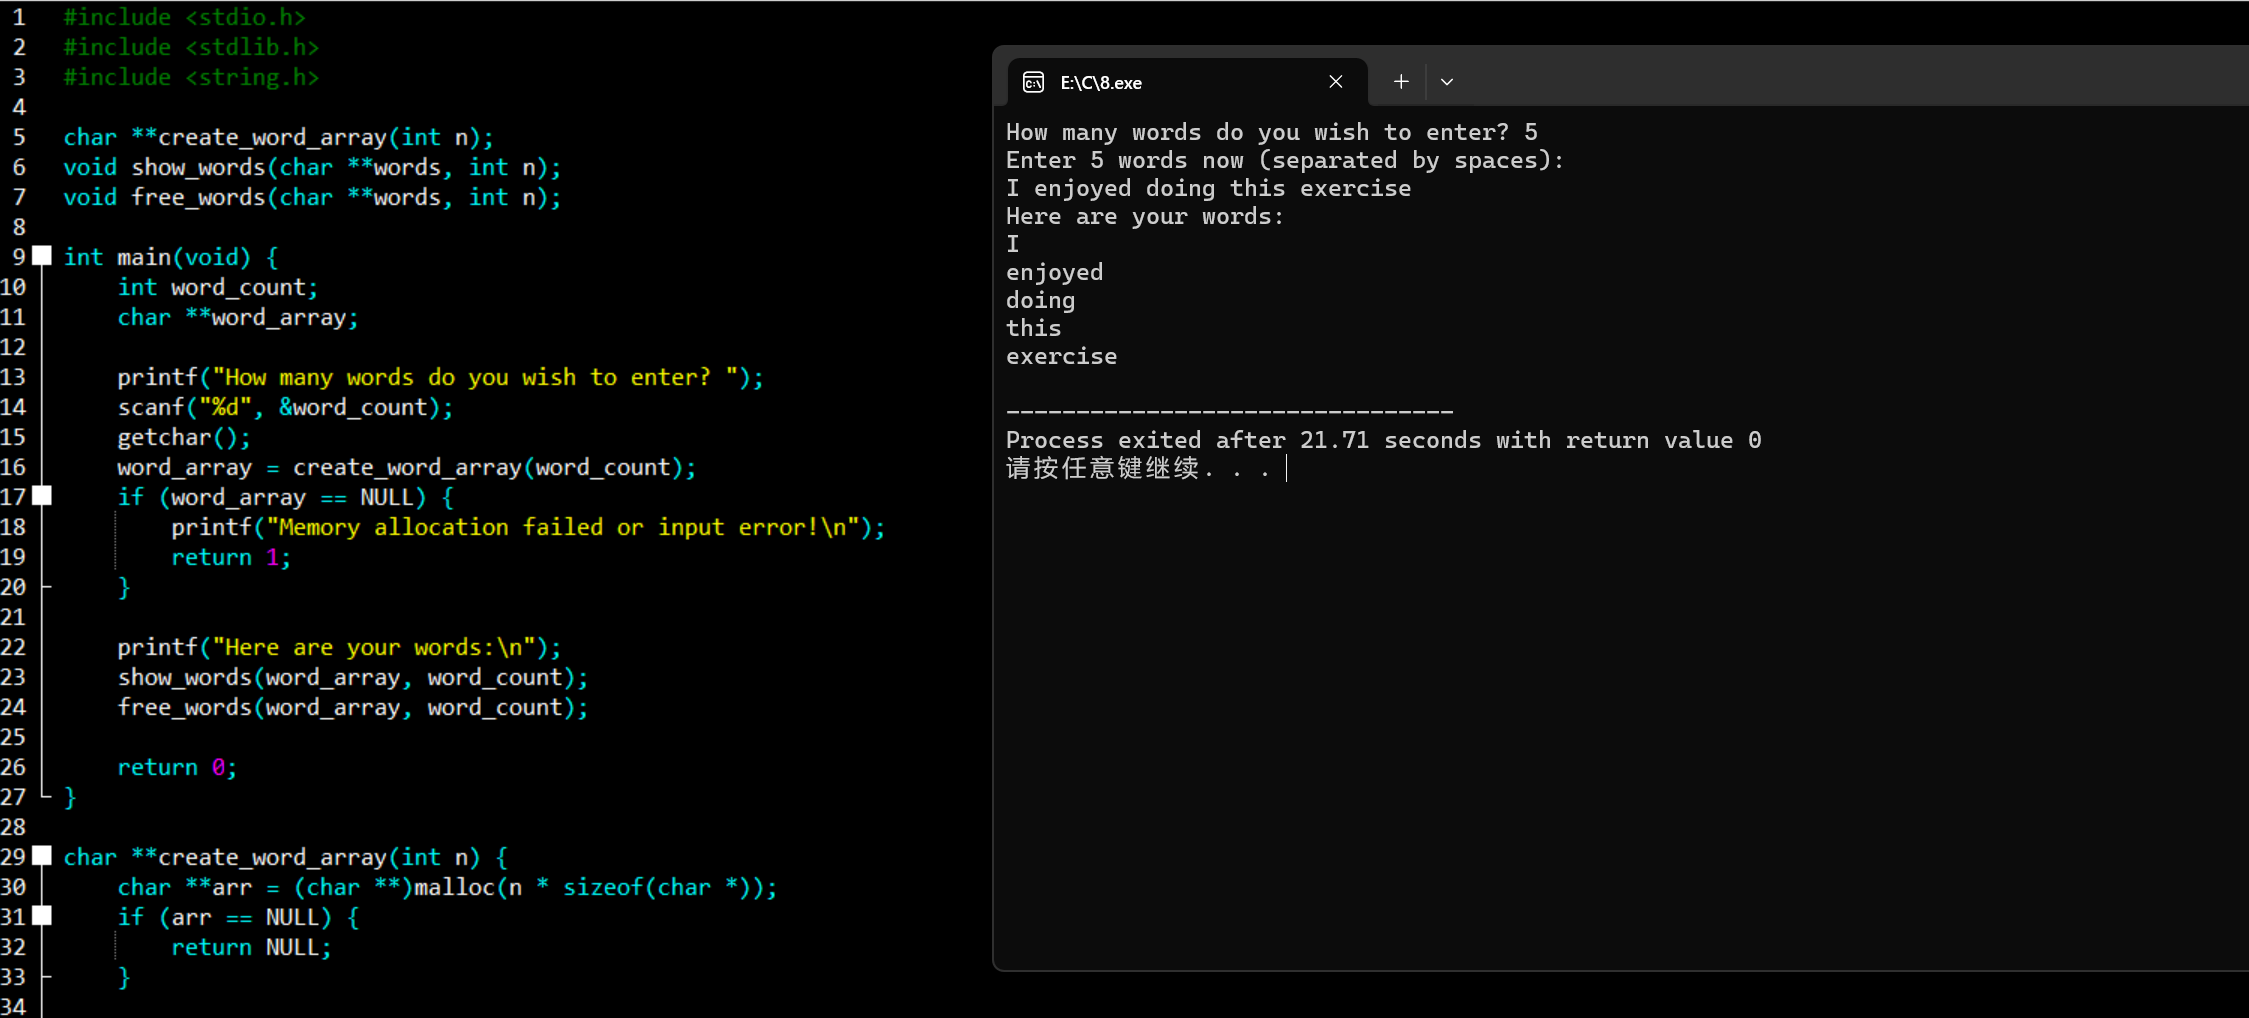Screen dimensions: 2249x1018
Task: Click 'How many words do you wish' terminal line
Action: [x=1272, y=132]
